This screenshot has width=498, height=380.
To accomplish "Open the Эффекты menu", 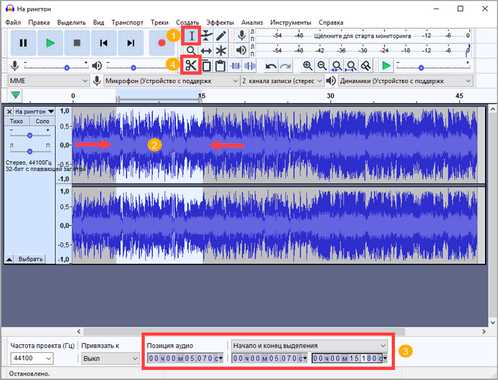I will click(220, 22).
